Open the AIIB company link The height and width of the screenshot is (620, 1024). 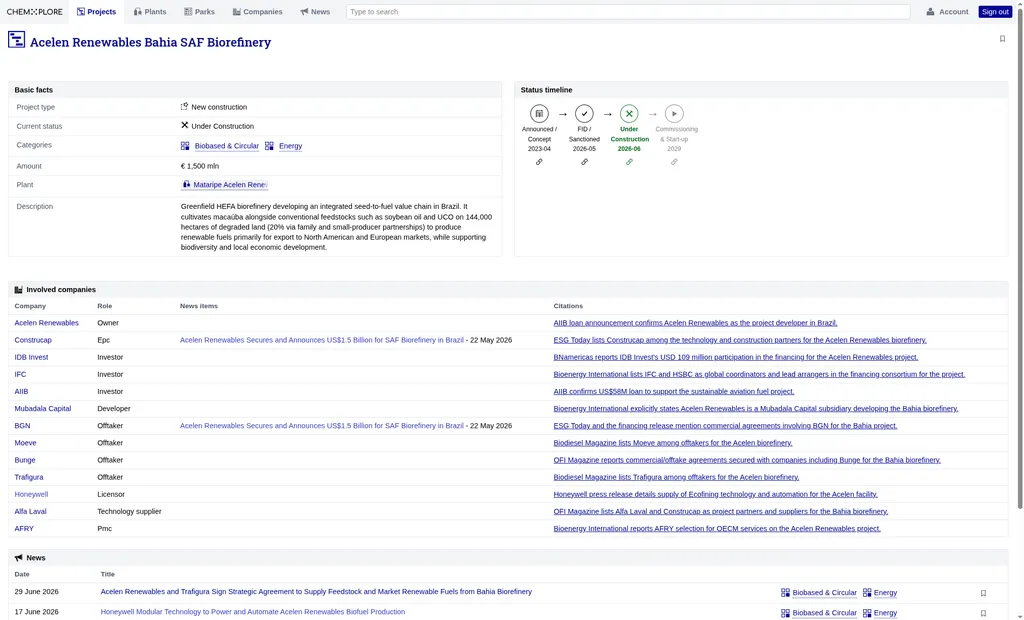coord(22,391)
